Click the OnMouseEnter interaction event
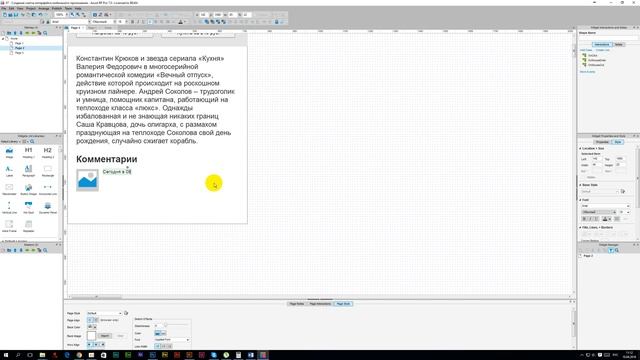The height and width of the screenshot is (360, 640). pos(597,60)
